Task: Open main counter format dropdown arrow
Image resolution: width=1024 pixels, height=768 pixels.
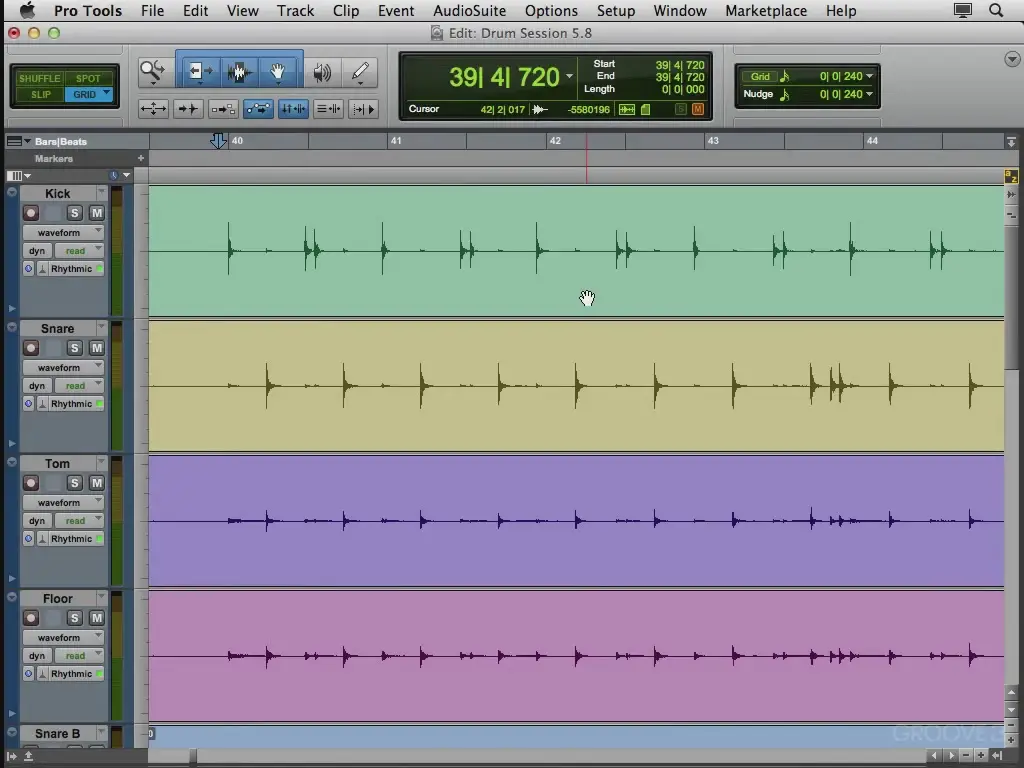Action: pos(569,76)
